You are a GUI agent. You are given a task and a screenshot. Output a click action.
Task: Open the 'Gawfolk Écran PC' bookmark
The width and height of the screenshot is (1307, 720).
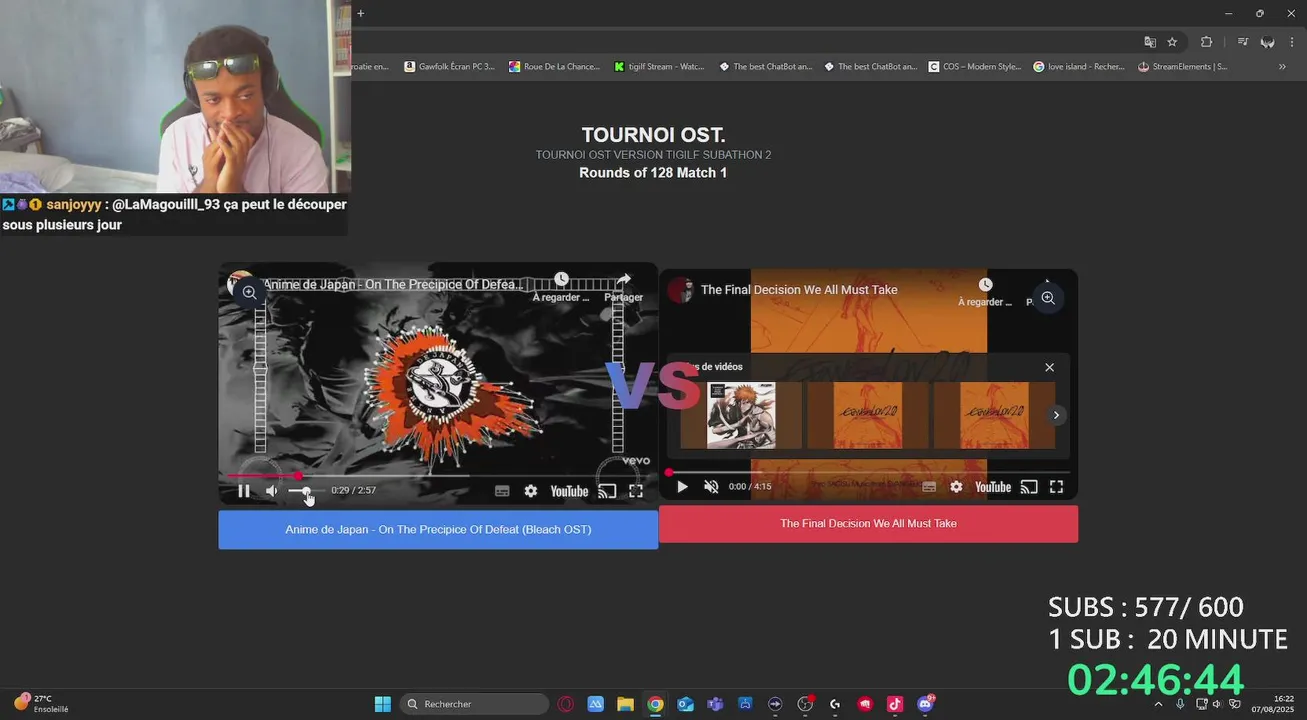click(449, 67)
